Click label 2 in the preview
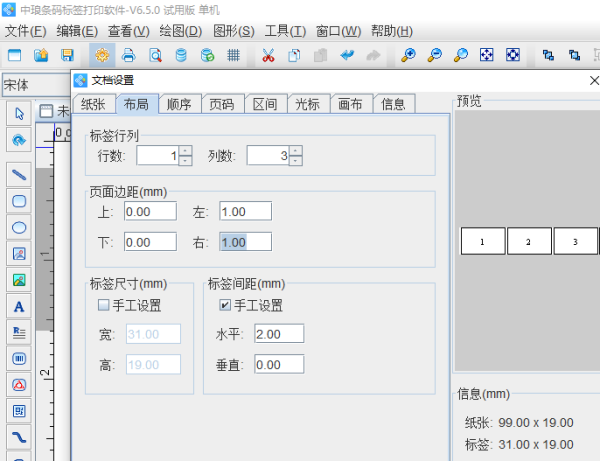Screen dimensions: 600x461 pyautogui.click(x=531, y=241)
